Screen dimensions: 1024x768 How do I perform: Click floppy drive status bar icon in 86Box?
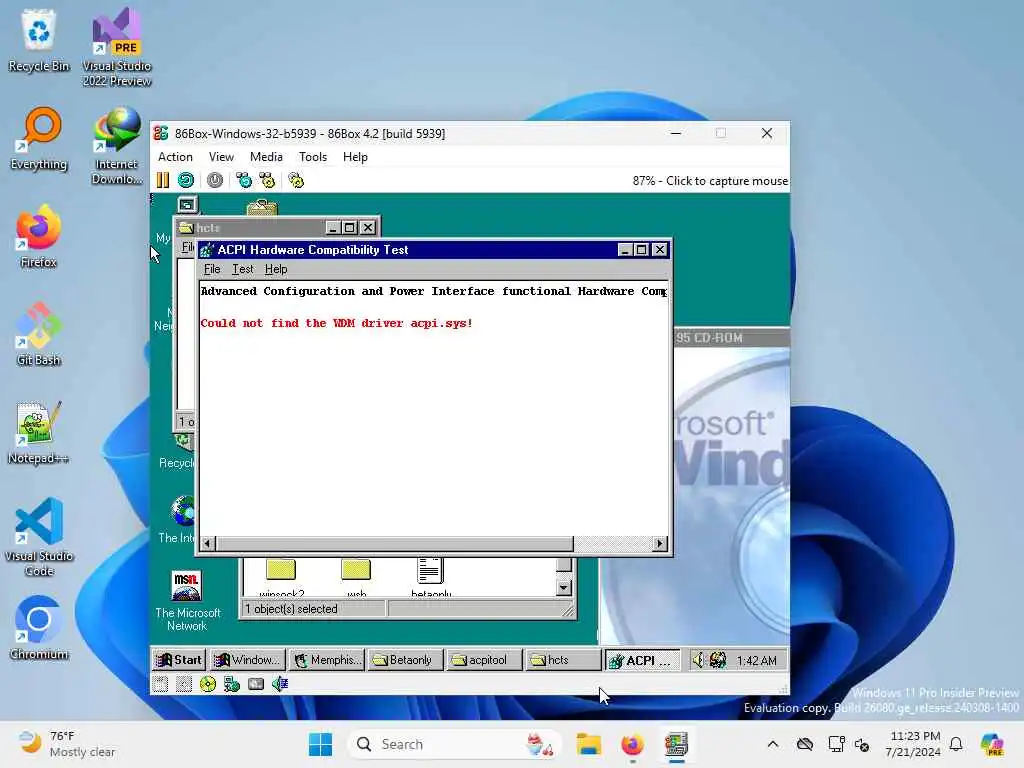coord(160,684)
